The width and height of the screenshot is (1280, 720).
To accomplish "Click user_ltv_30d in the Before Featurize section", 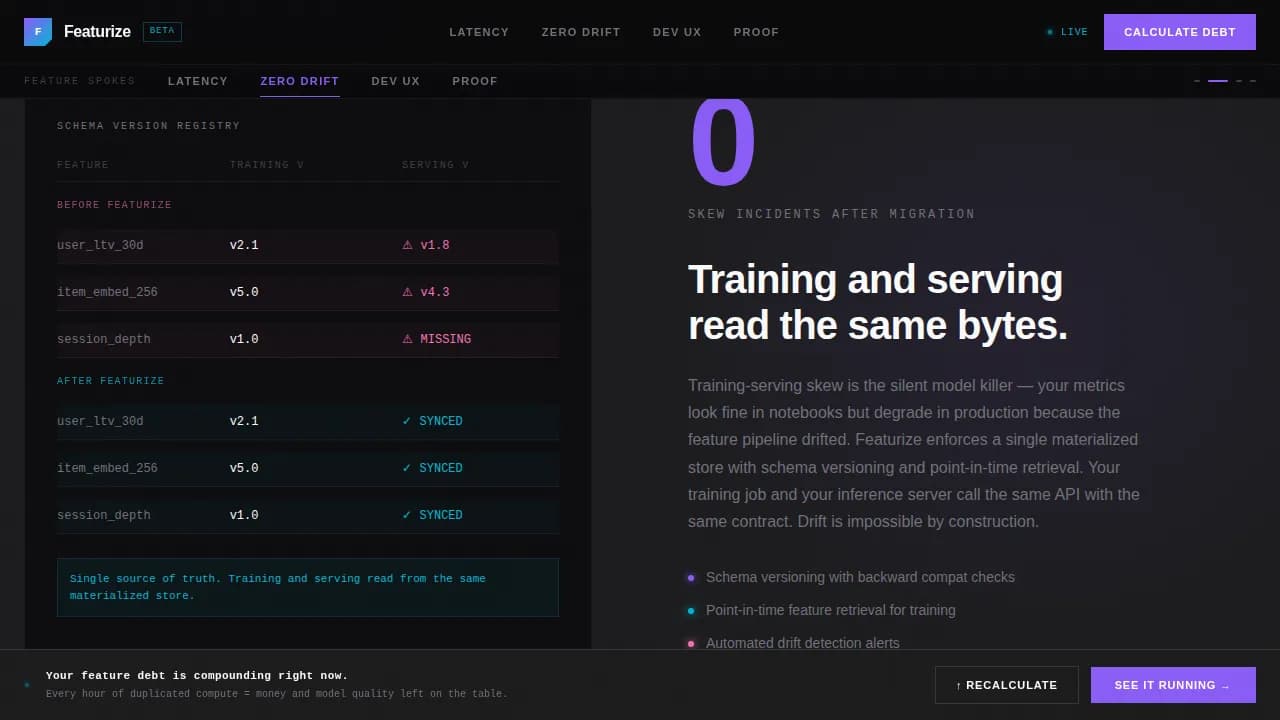I will [100, 245].
